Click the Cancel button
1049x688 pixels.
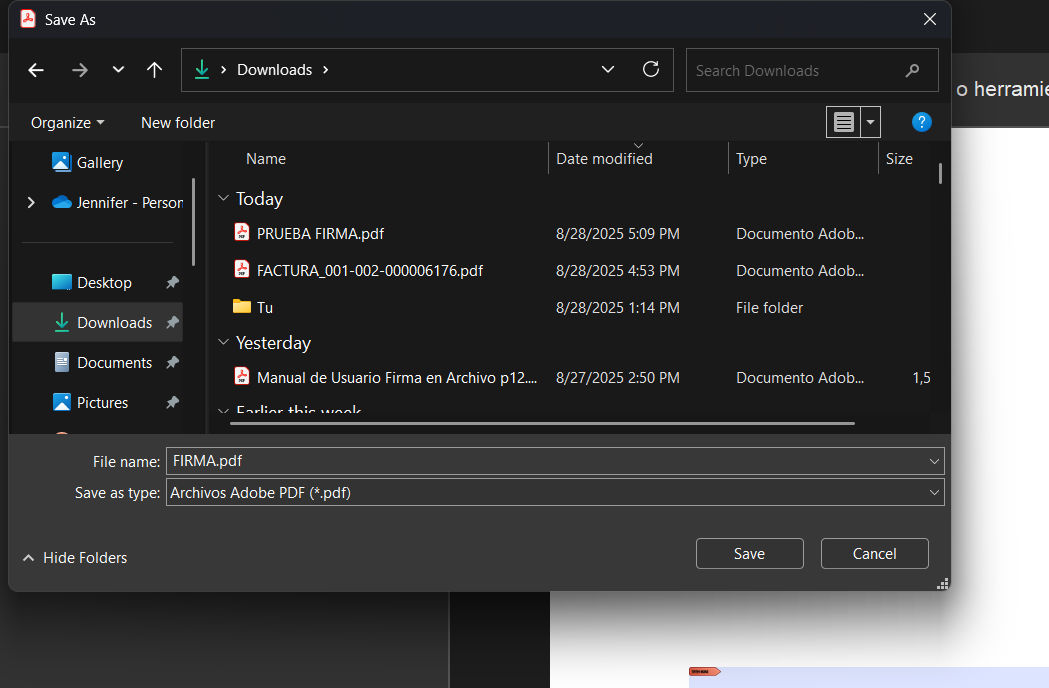[x=874, y=553]
